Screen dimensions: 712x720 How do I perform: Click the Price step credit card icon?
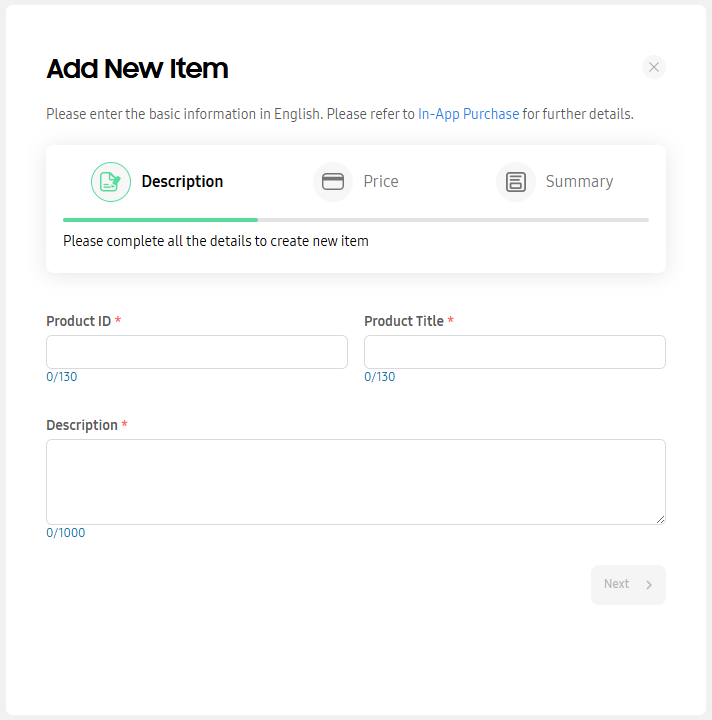pos(333,182)
